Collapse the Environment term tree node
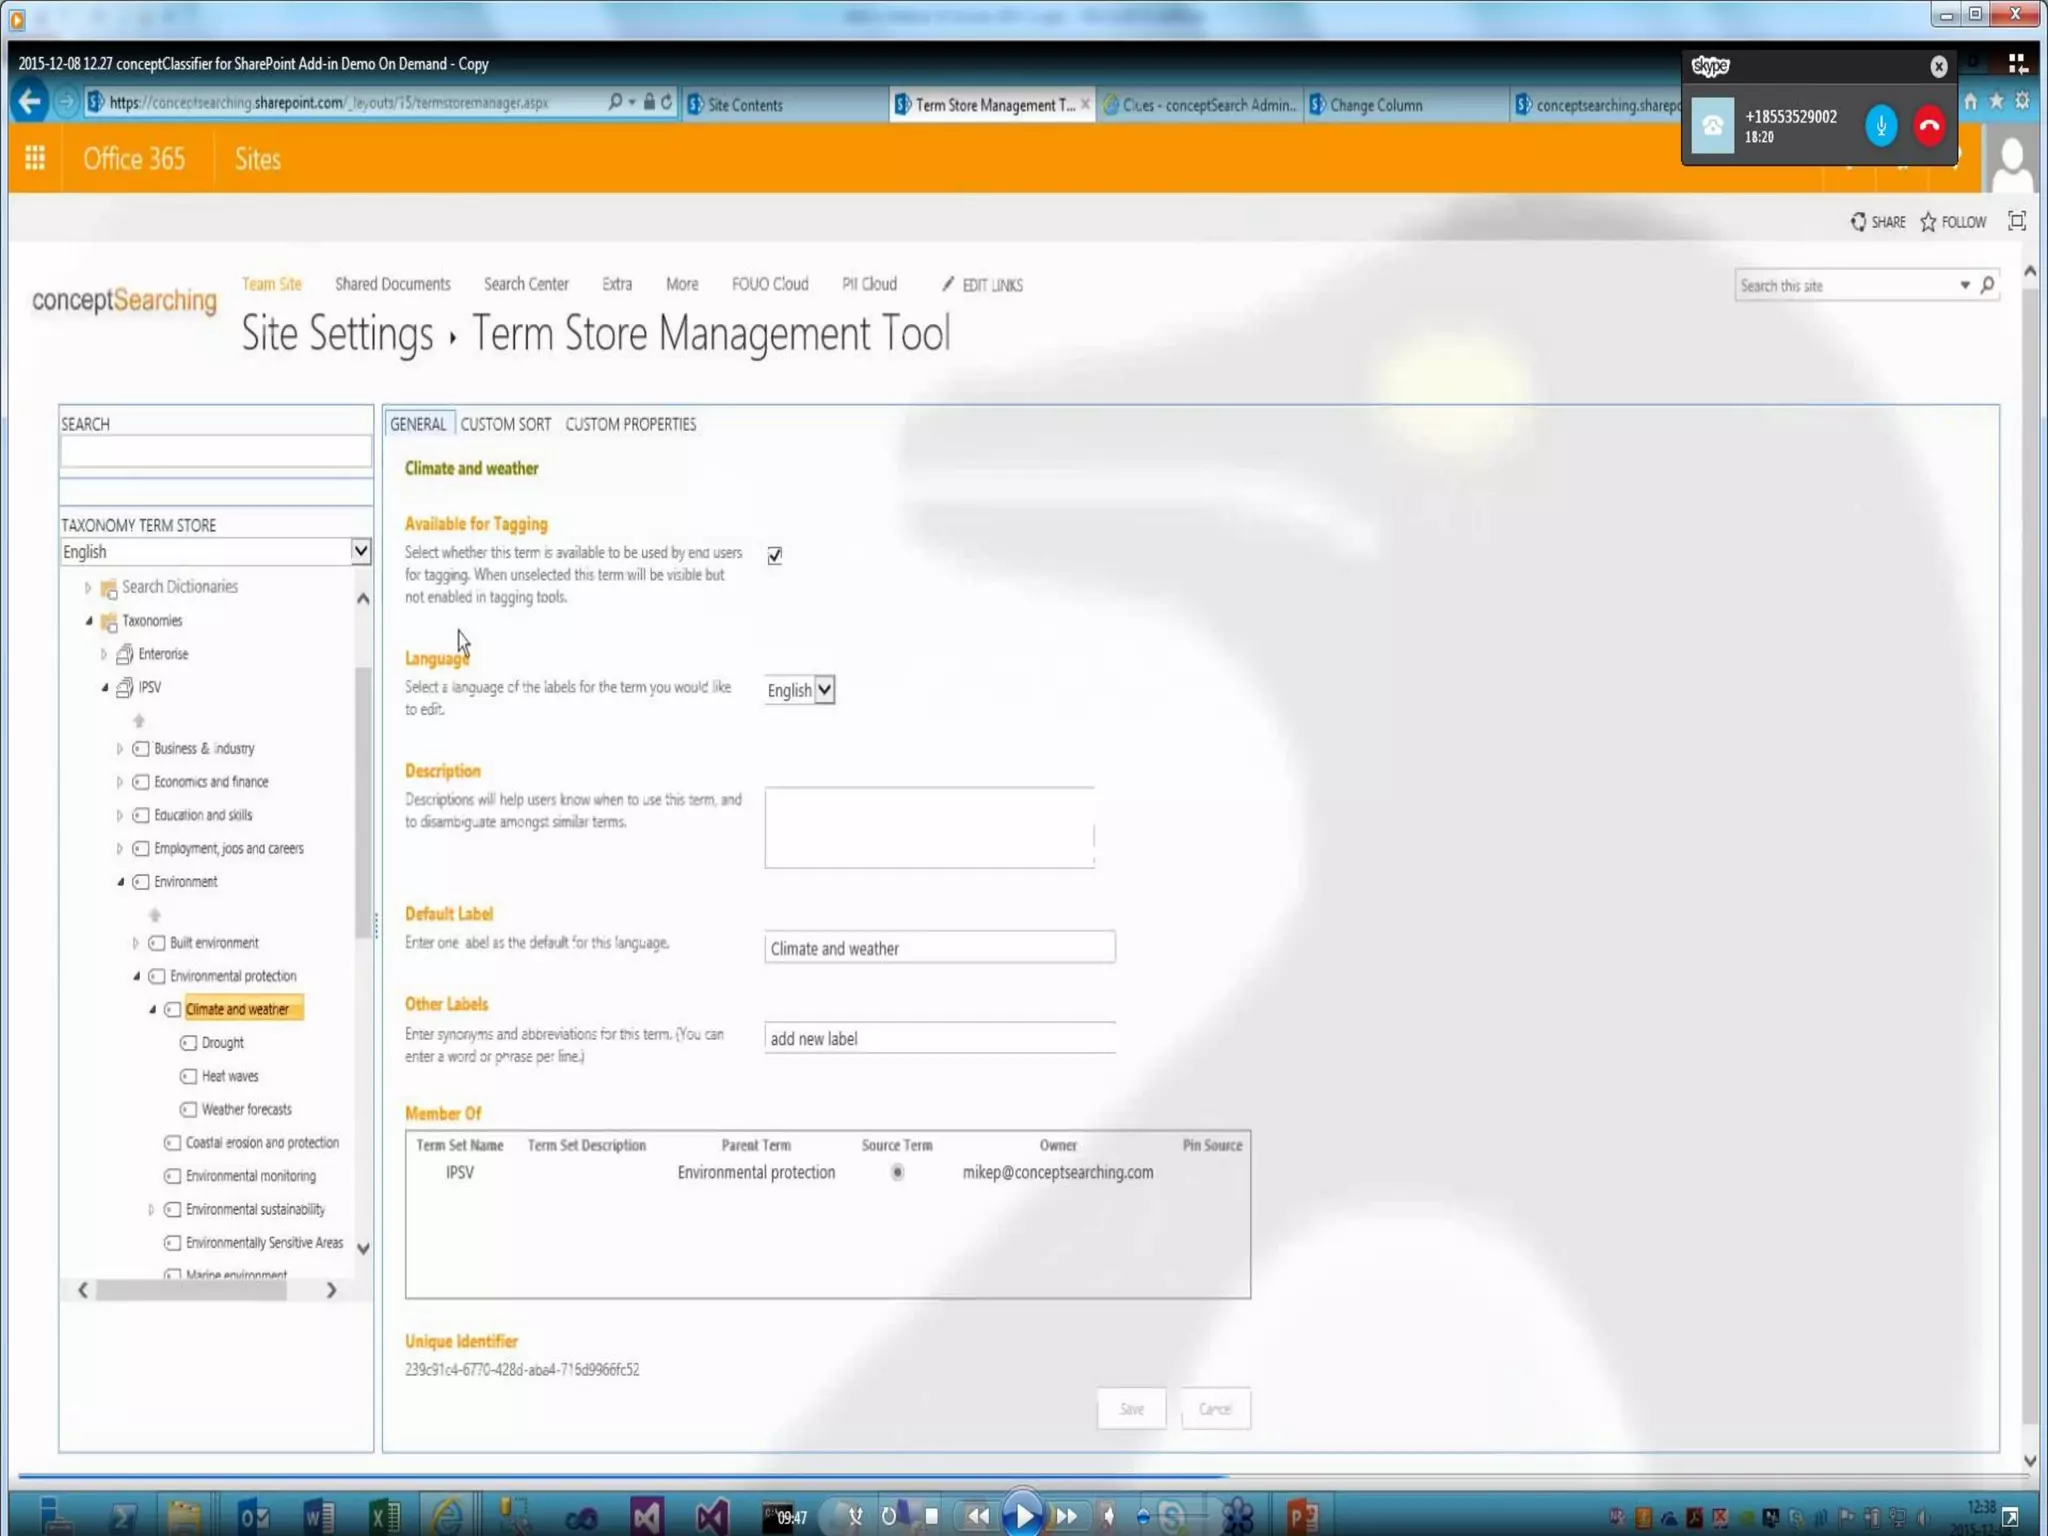2048x1536 pixels. [x=121, y=882]
